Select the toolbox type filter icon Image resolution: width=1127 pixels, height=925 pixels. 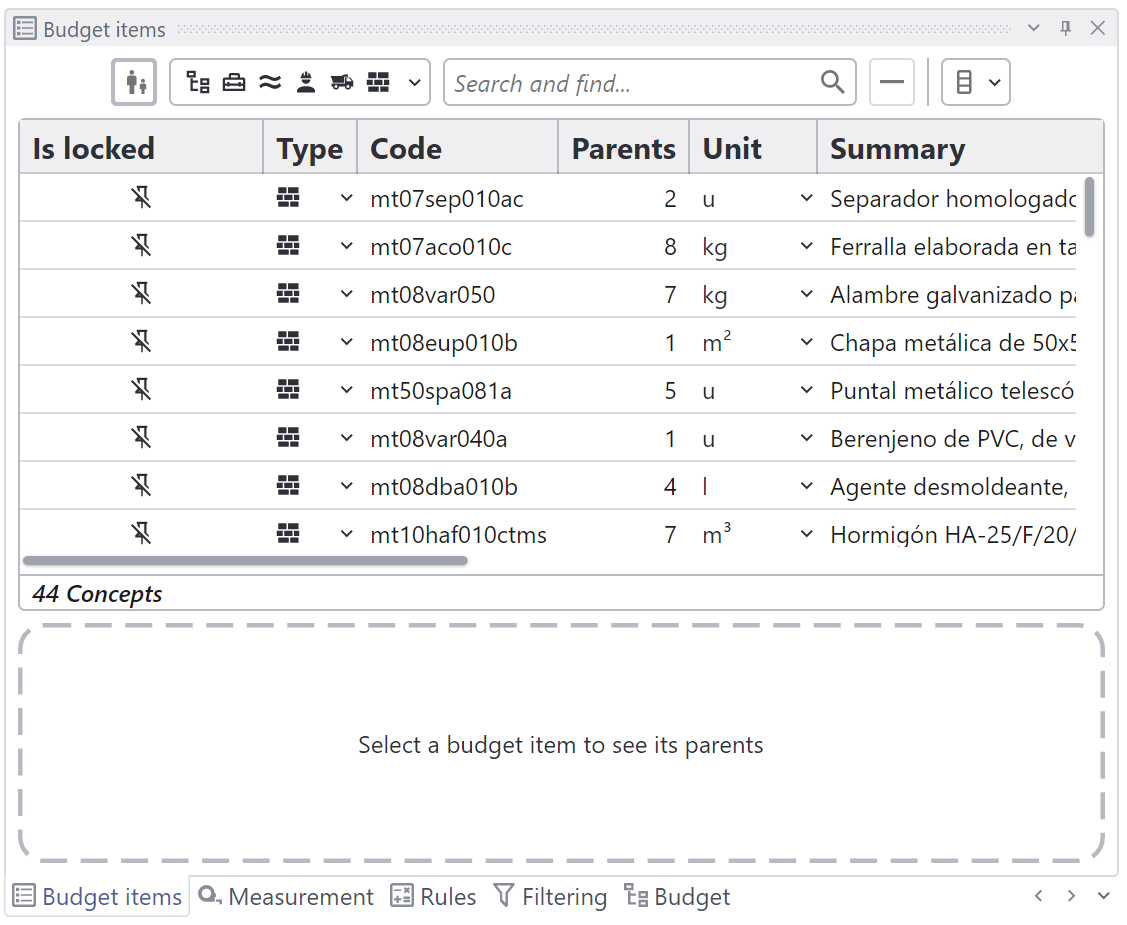pyautogui.click(x=234, y=83)
